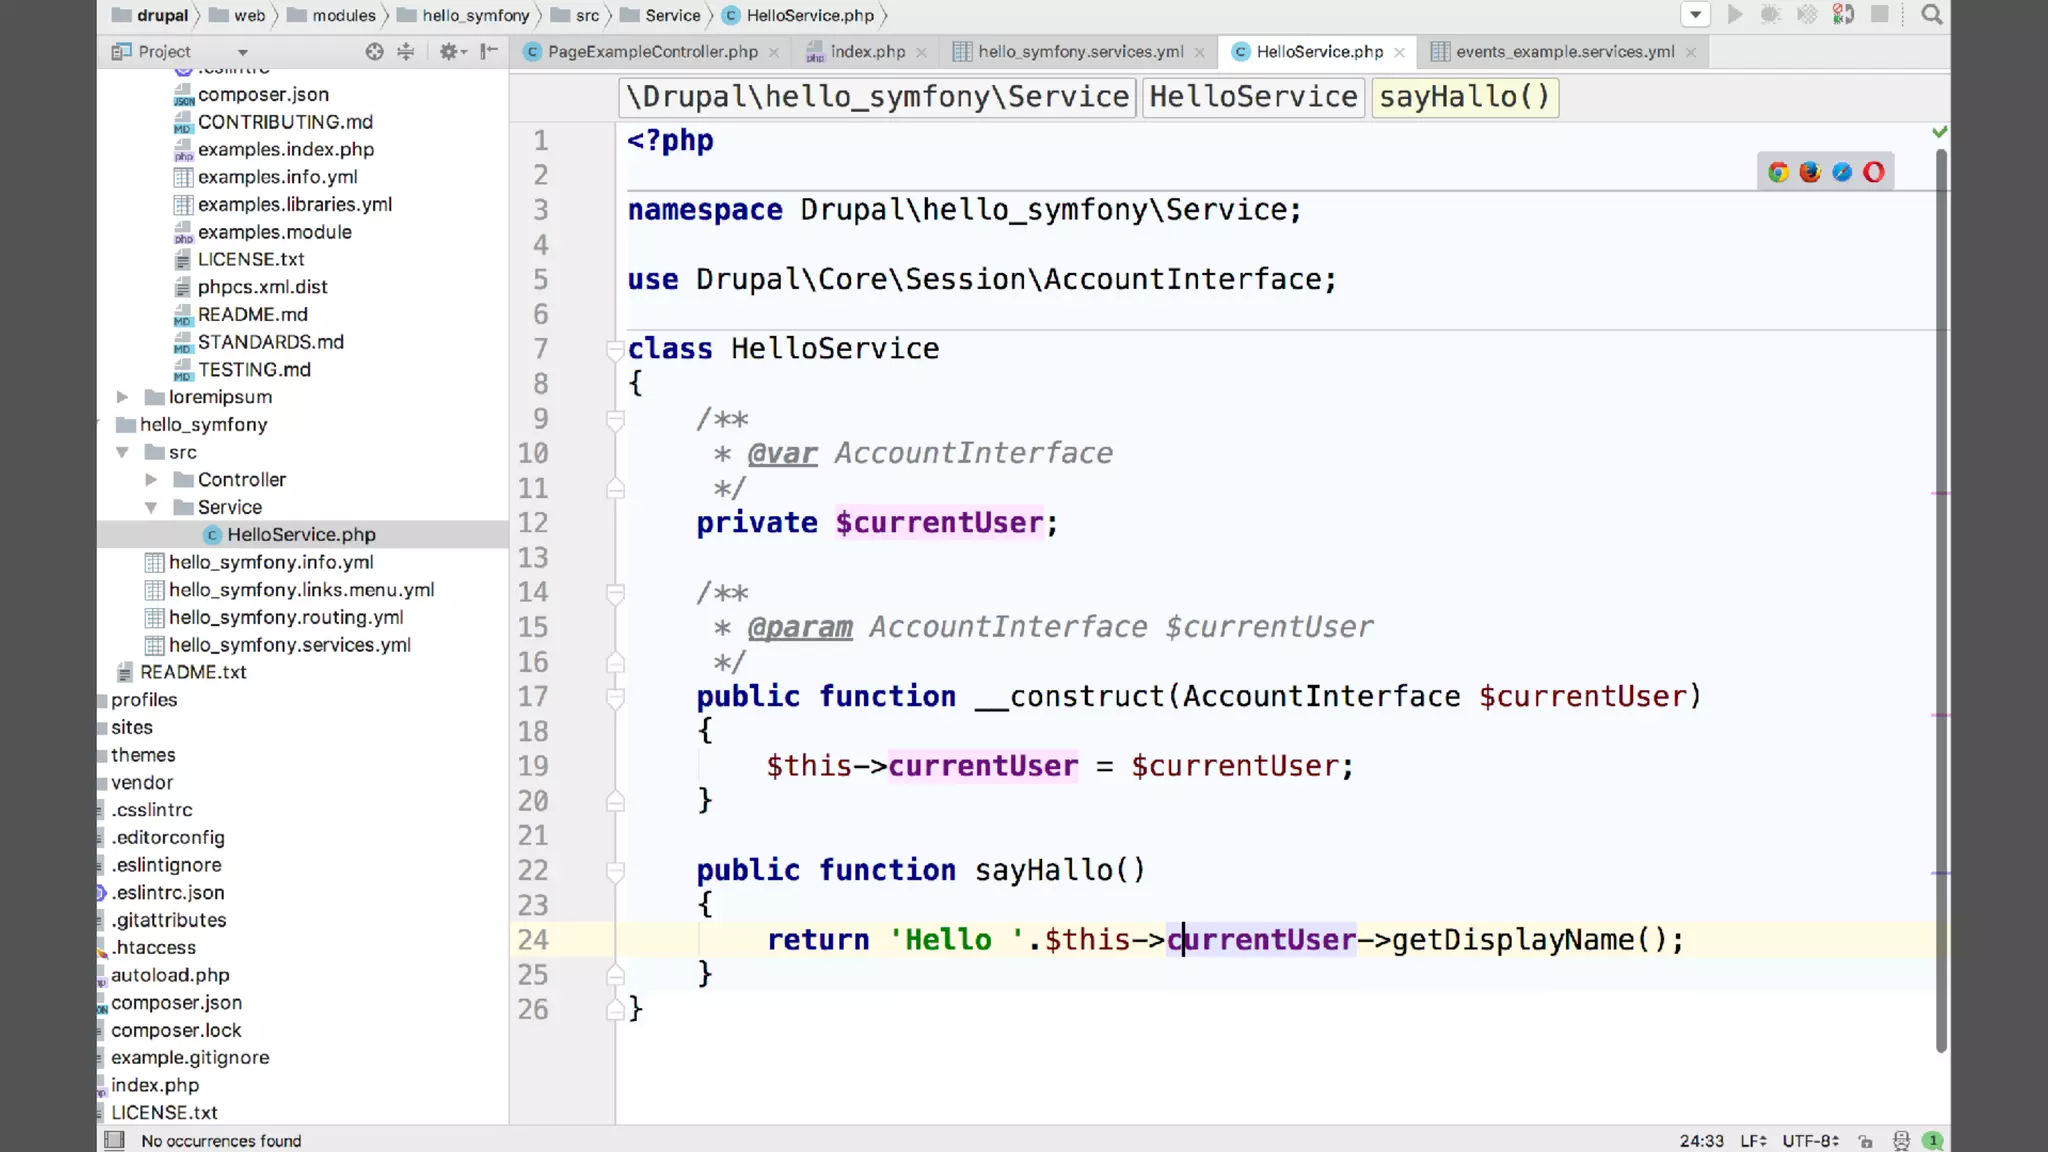Switch to hello_symfony.services.yml tab
The image size is (2048, 1152).
[x=1080, y=51]
